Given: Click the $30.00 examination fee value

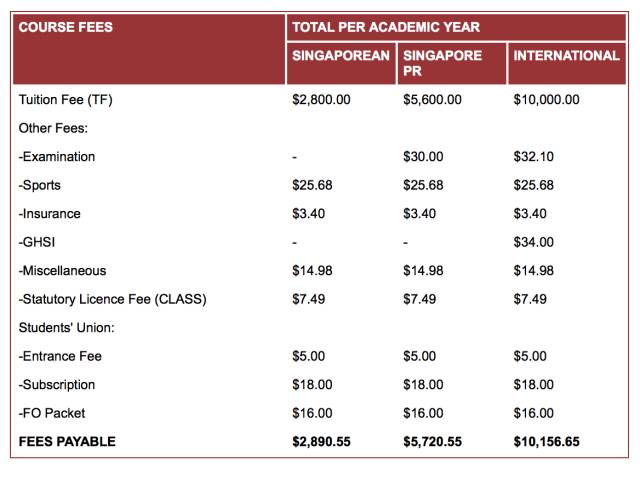Looking at the screenshot, I should (423, 157).
